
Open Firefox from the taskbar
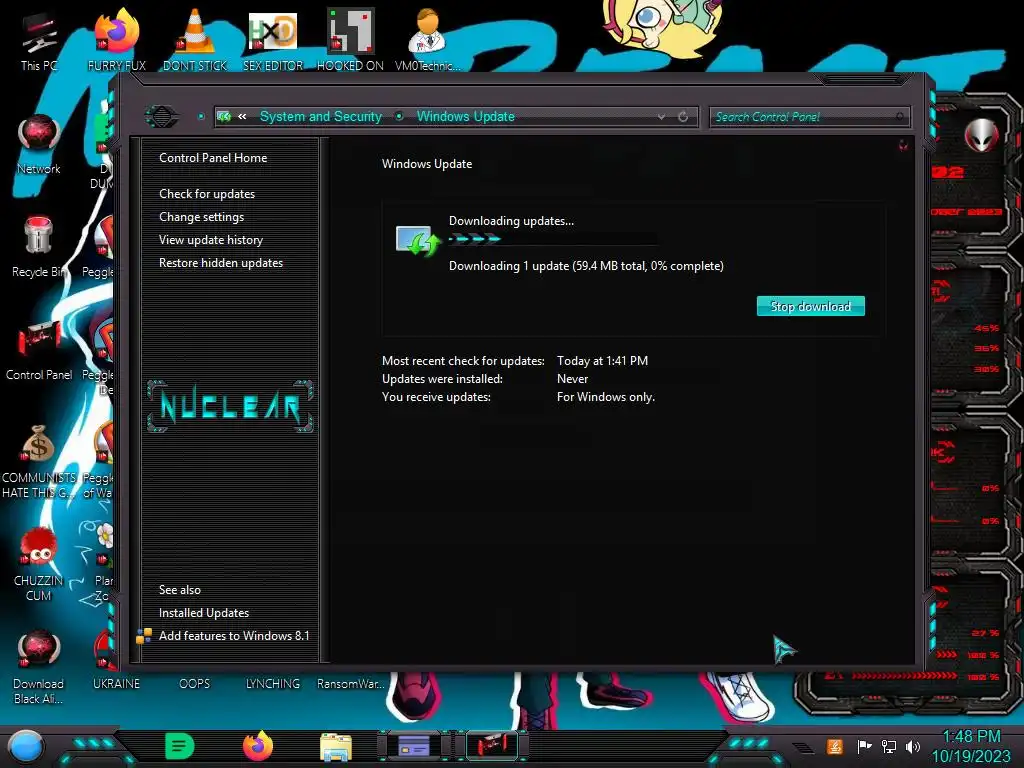pos(258,746)
